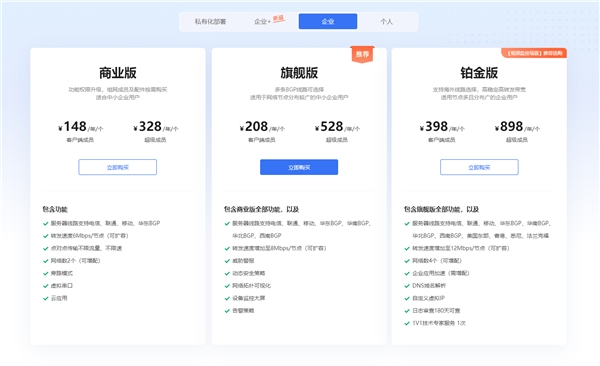Click the 旁路模式 feature text

[62, 273]
